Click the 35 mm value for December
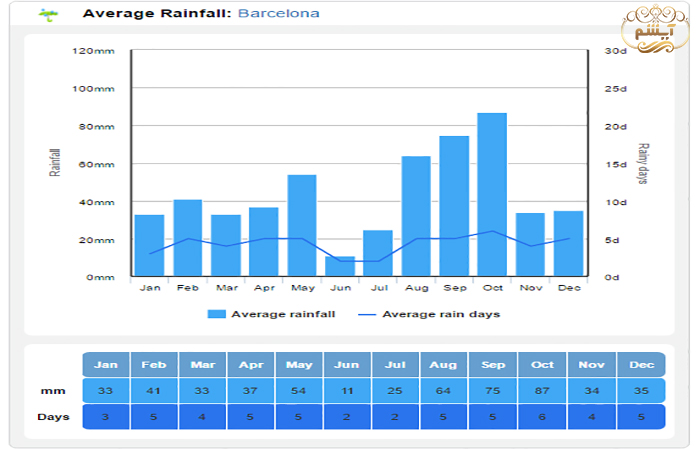 [x=641, y=391]
